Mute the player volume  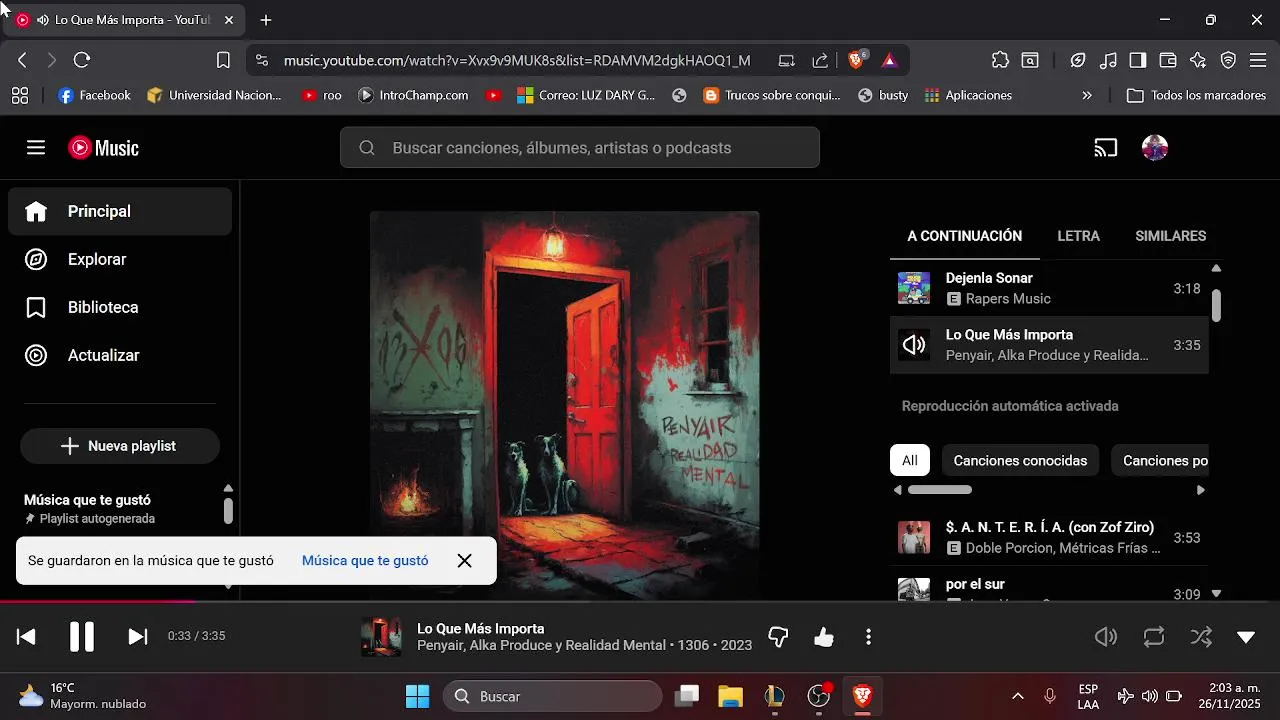pos(1105,637)
